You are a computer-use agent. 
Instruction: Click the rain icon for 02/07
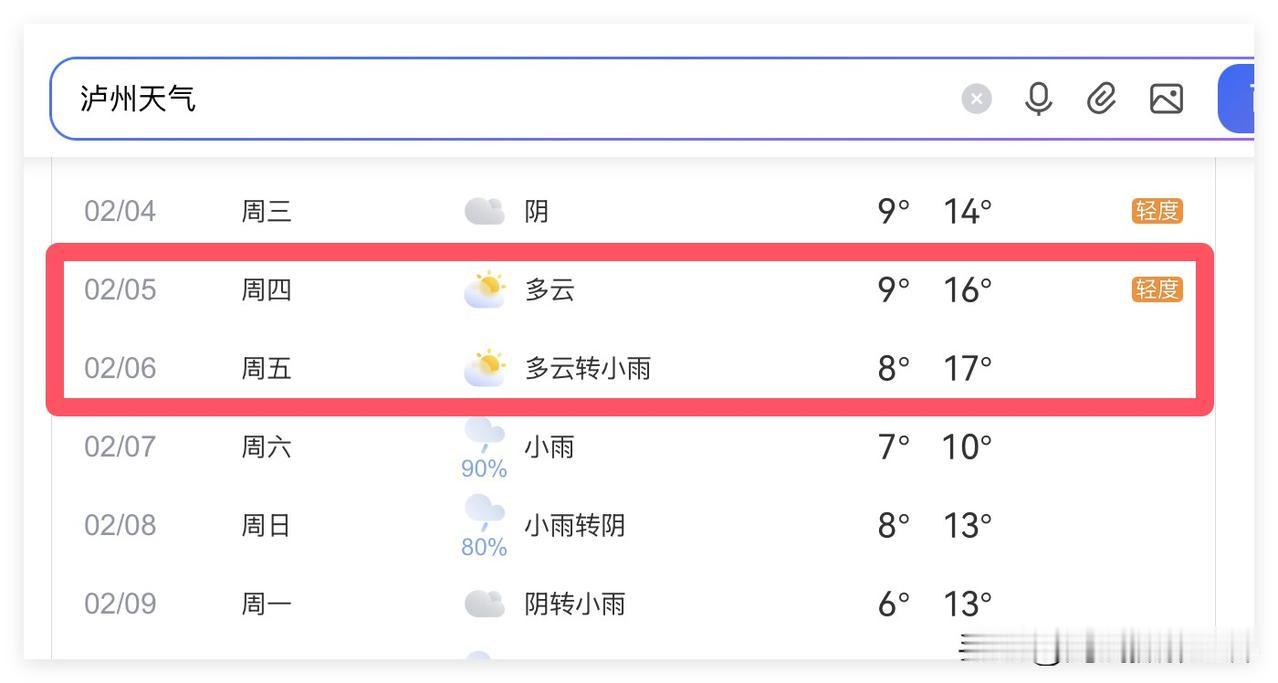click(x=484, y=435)
